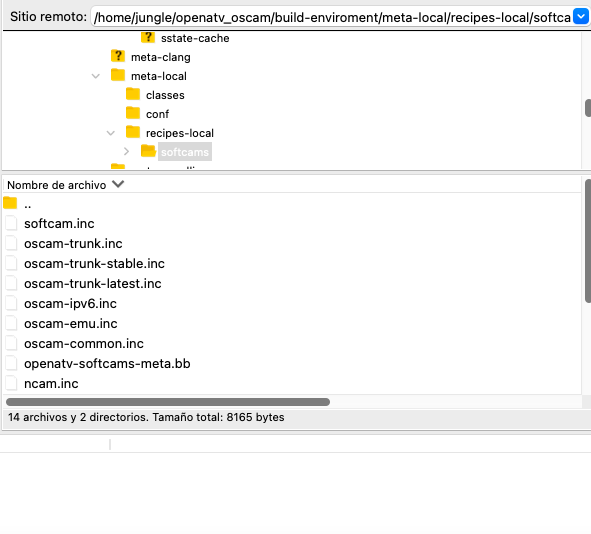This screenshot has height=534, width=591.
Task: Select the file openatv-softcams-meta.bb
Action: pyautogui.click(x=107, y=363)
